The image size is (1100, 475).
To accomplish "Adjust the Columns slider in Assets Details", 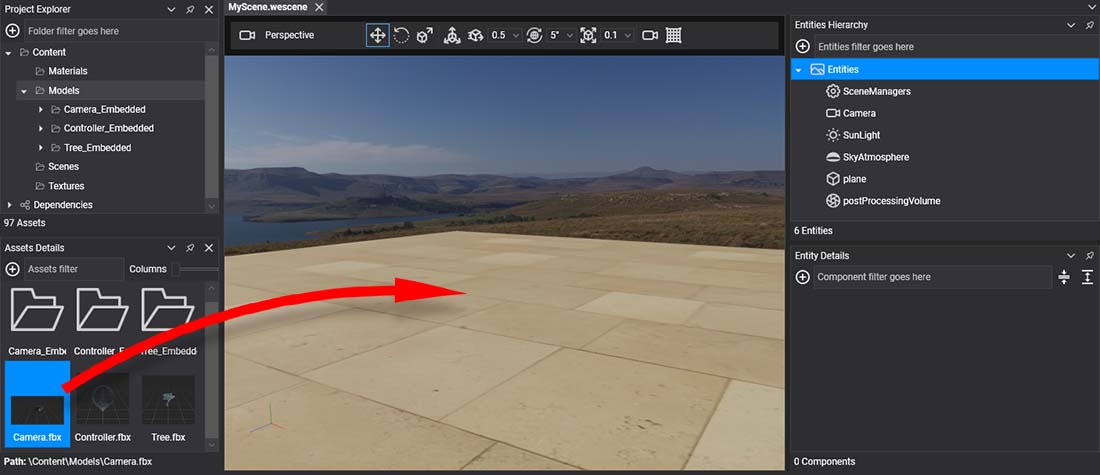I will click(x=178, y=269).
